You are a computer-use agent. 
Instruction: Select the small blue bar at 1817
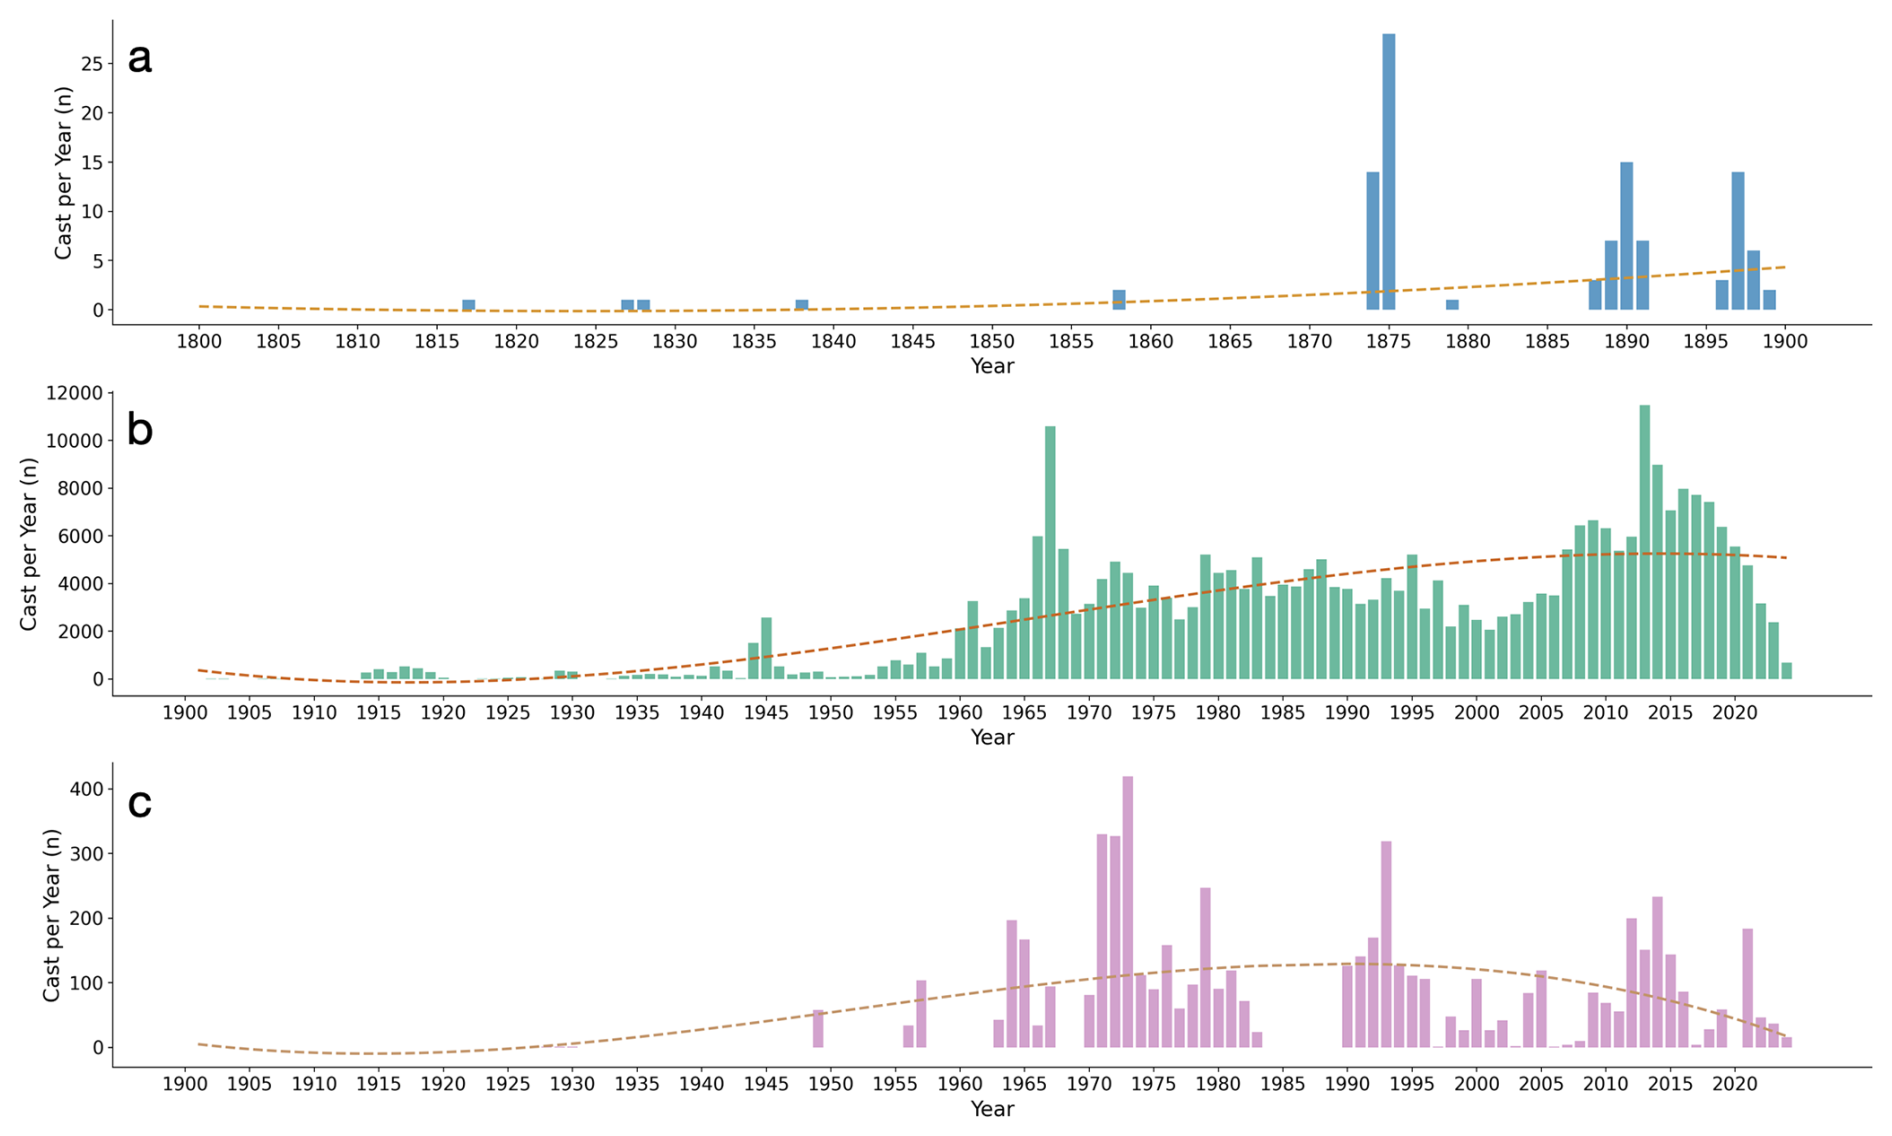point(468,305)
